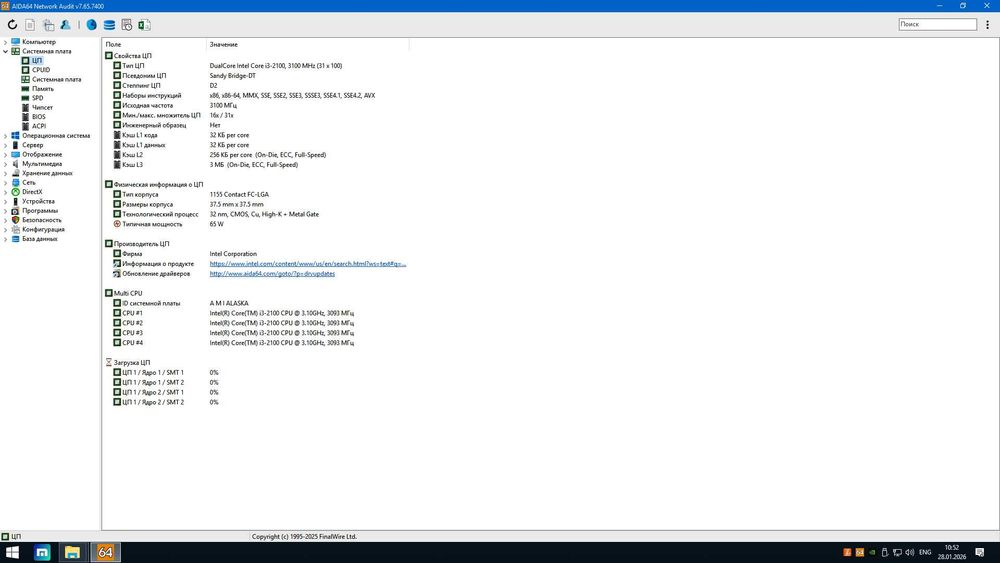
Task: Open the taskbar clock showing 10:52
Action: [x=952, y=552]
